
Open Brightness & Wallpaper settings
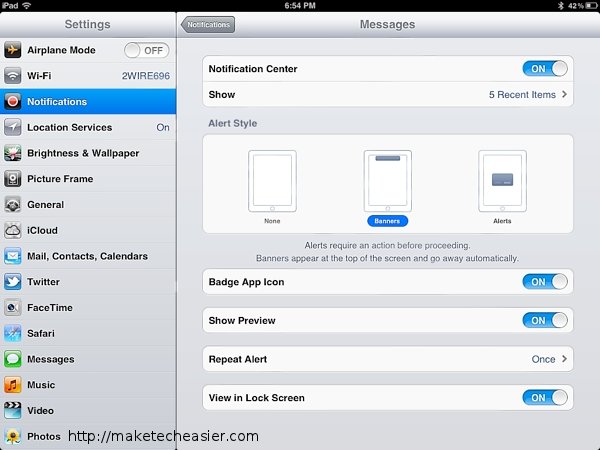pos(88,153)
